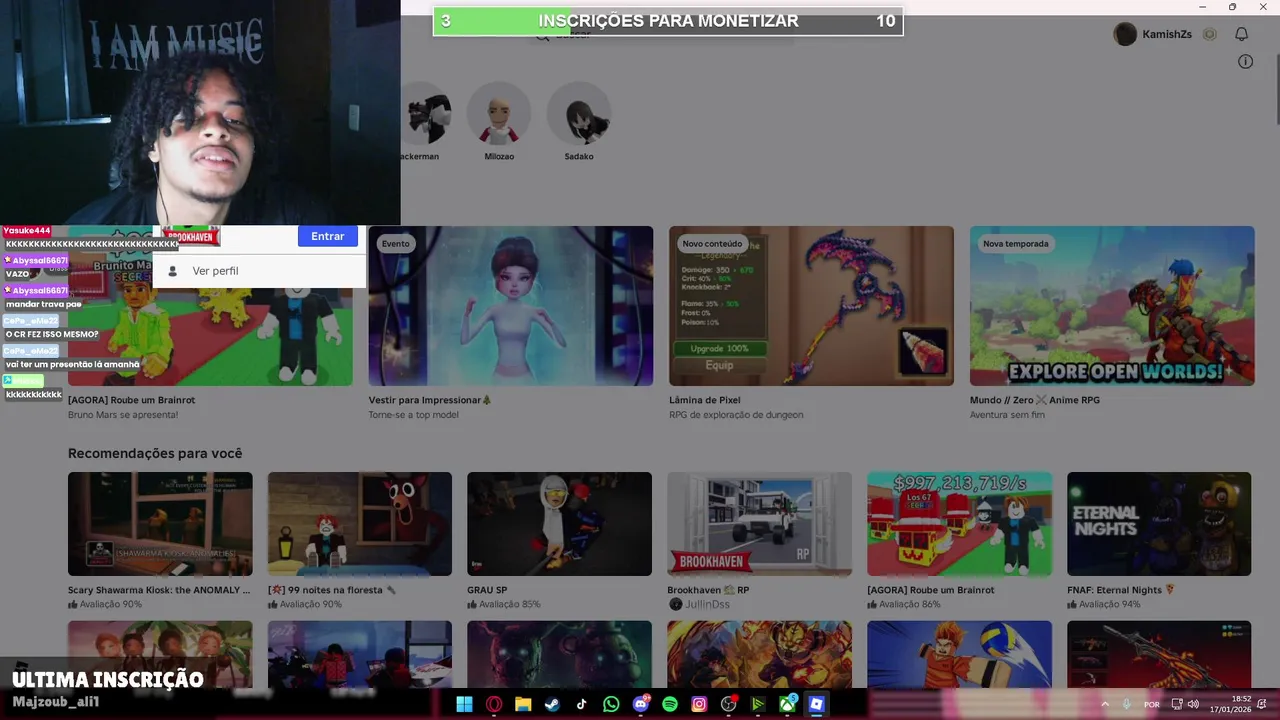Open OBS Studio from the taskbar
Screen dimensions: 1280x720
coord(728,704)
